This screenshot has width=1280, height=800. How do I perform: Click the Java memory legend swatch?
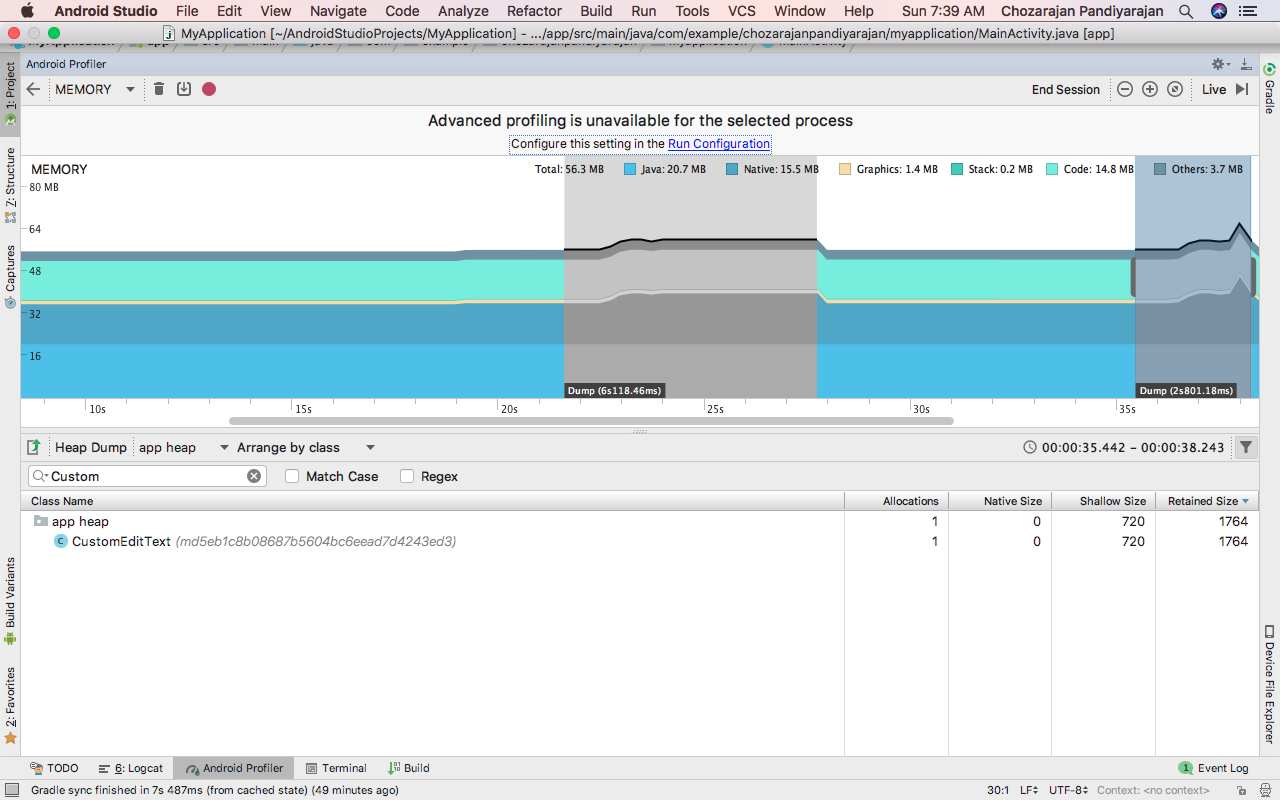point(630,169)
